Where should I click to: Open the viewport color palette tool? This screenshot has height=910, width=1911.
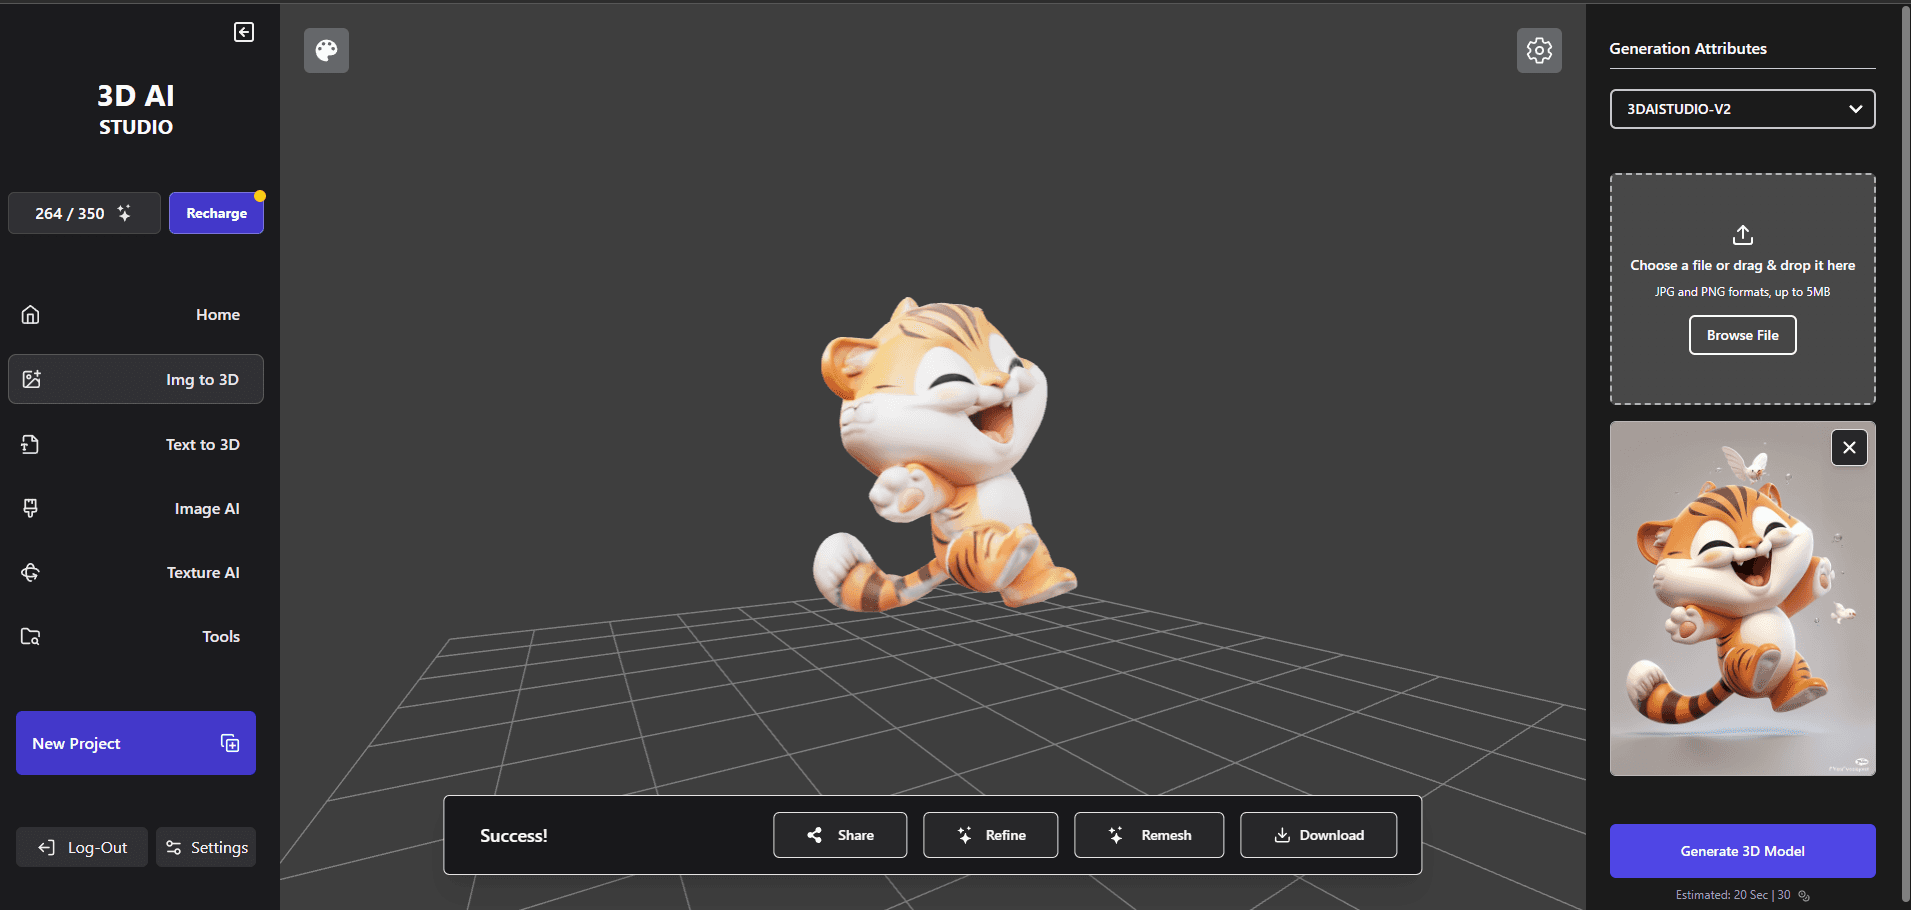coord(325,50)
